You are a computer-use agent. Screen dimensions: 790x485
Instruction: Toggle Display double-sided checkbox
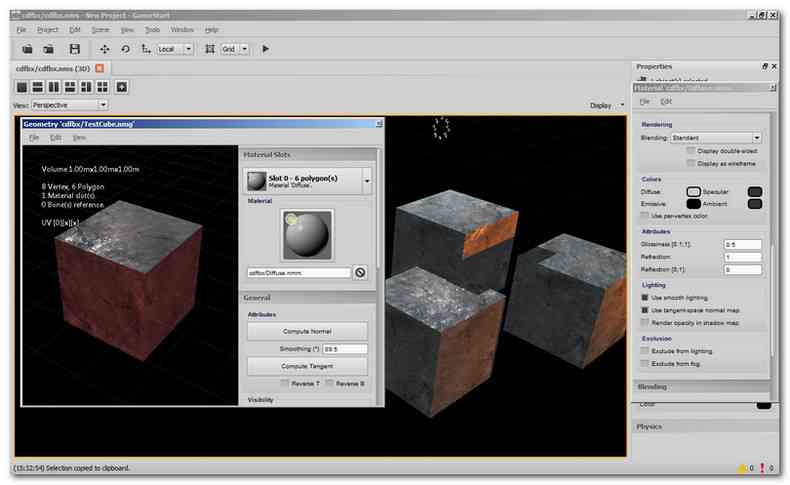pos(691,151)
